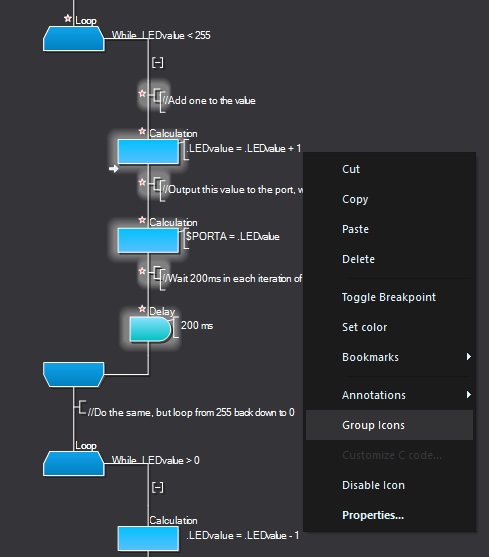Open the Bookmarks submenu arrow
The image size is (489, 557).
pos(469,357)
